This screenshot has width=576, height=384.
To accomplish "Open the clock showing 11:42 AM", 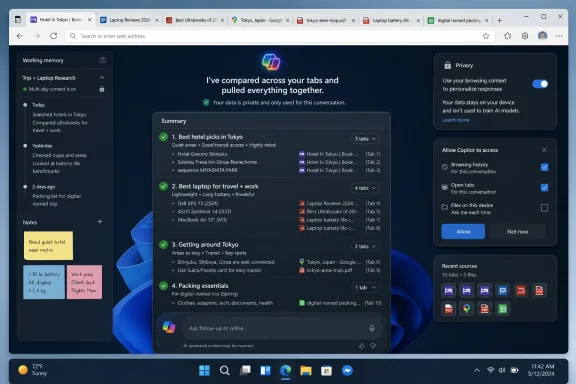I will point(542,370).
